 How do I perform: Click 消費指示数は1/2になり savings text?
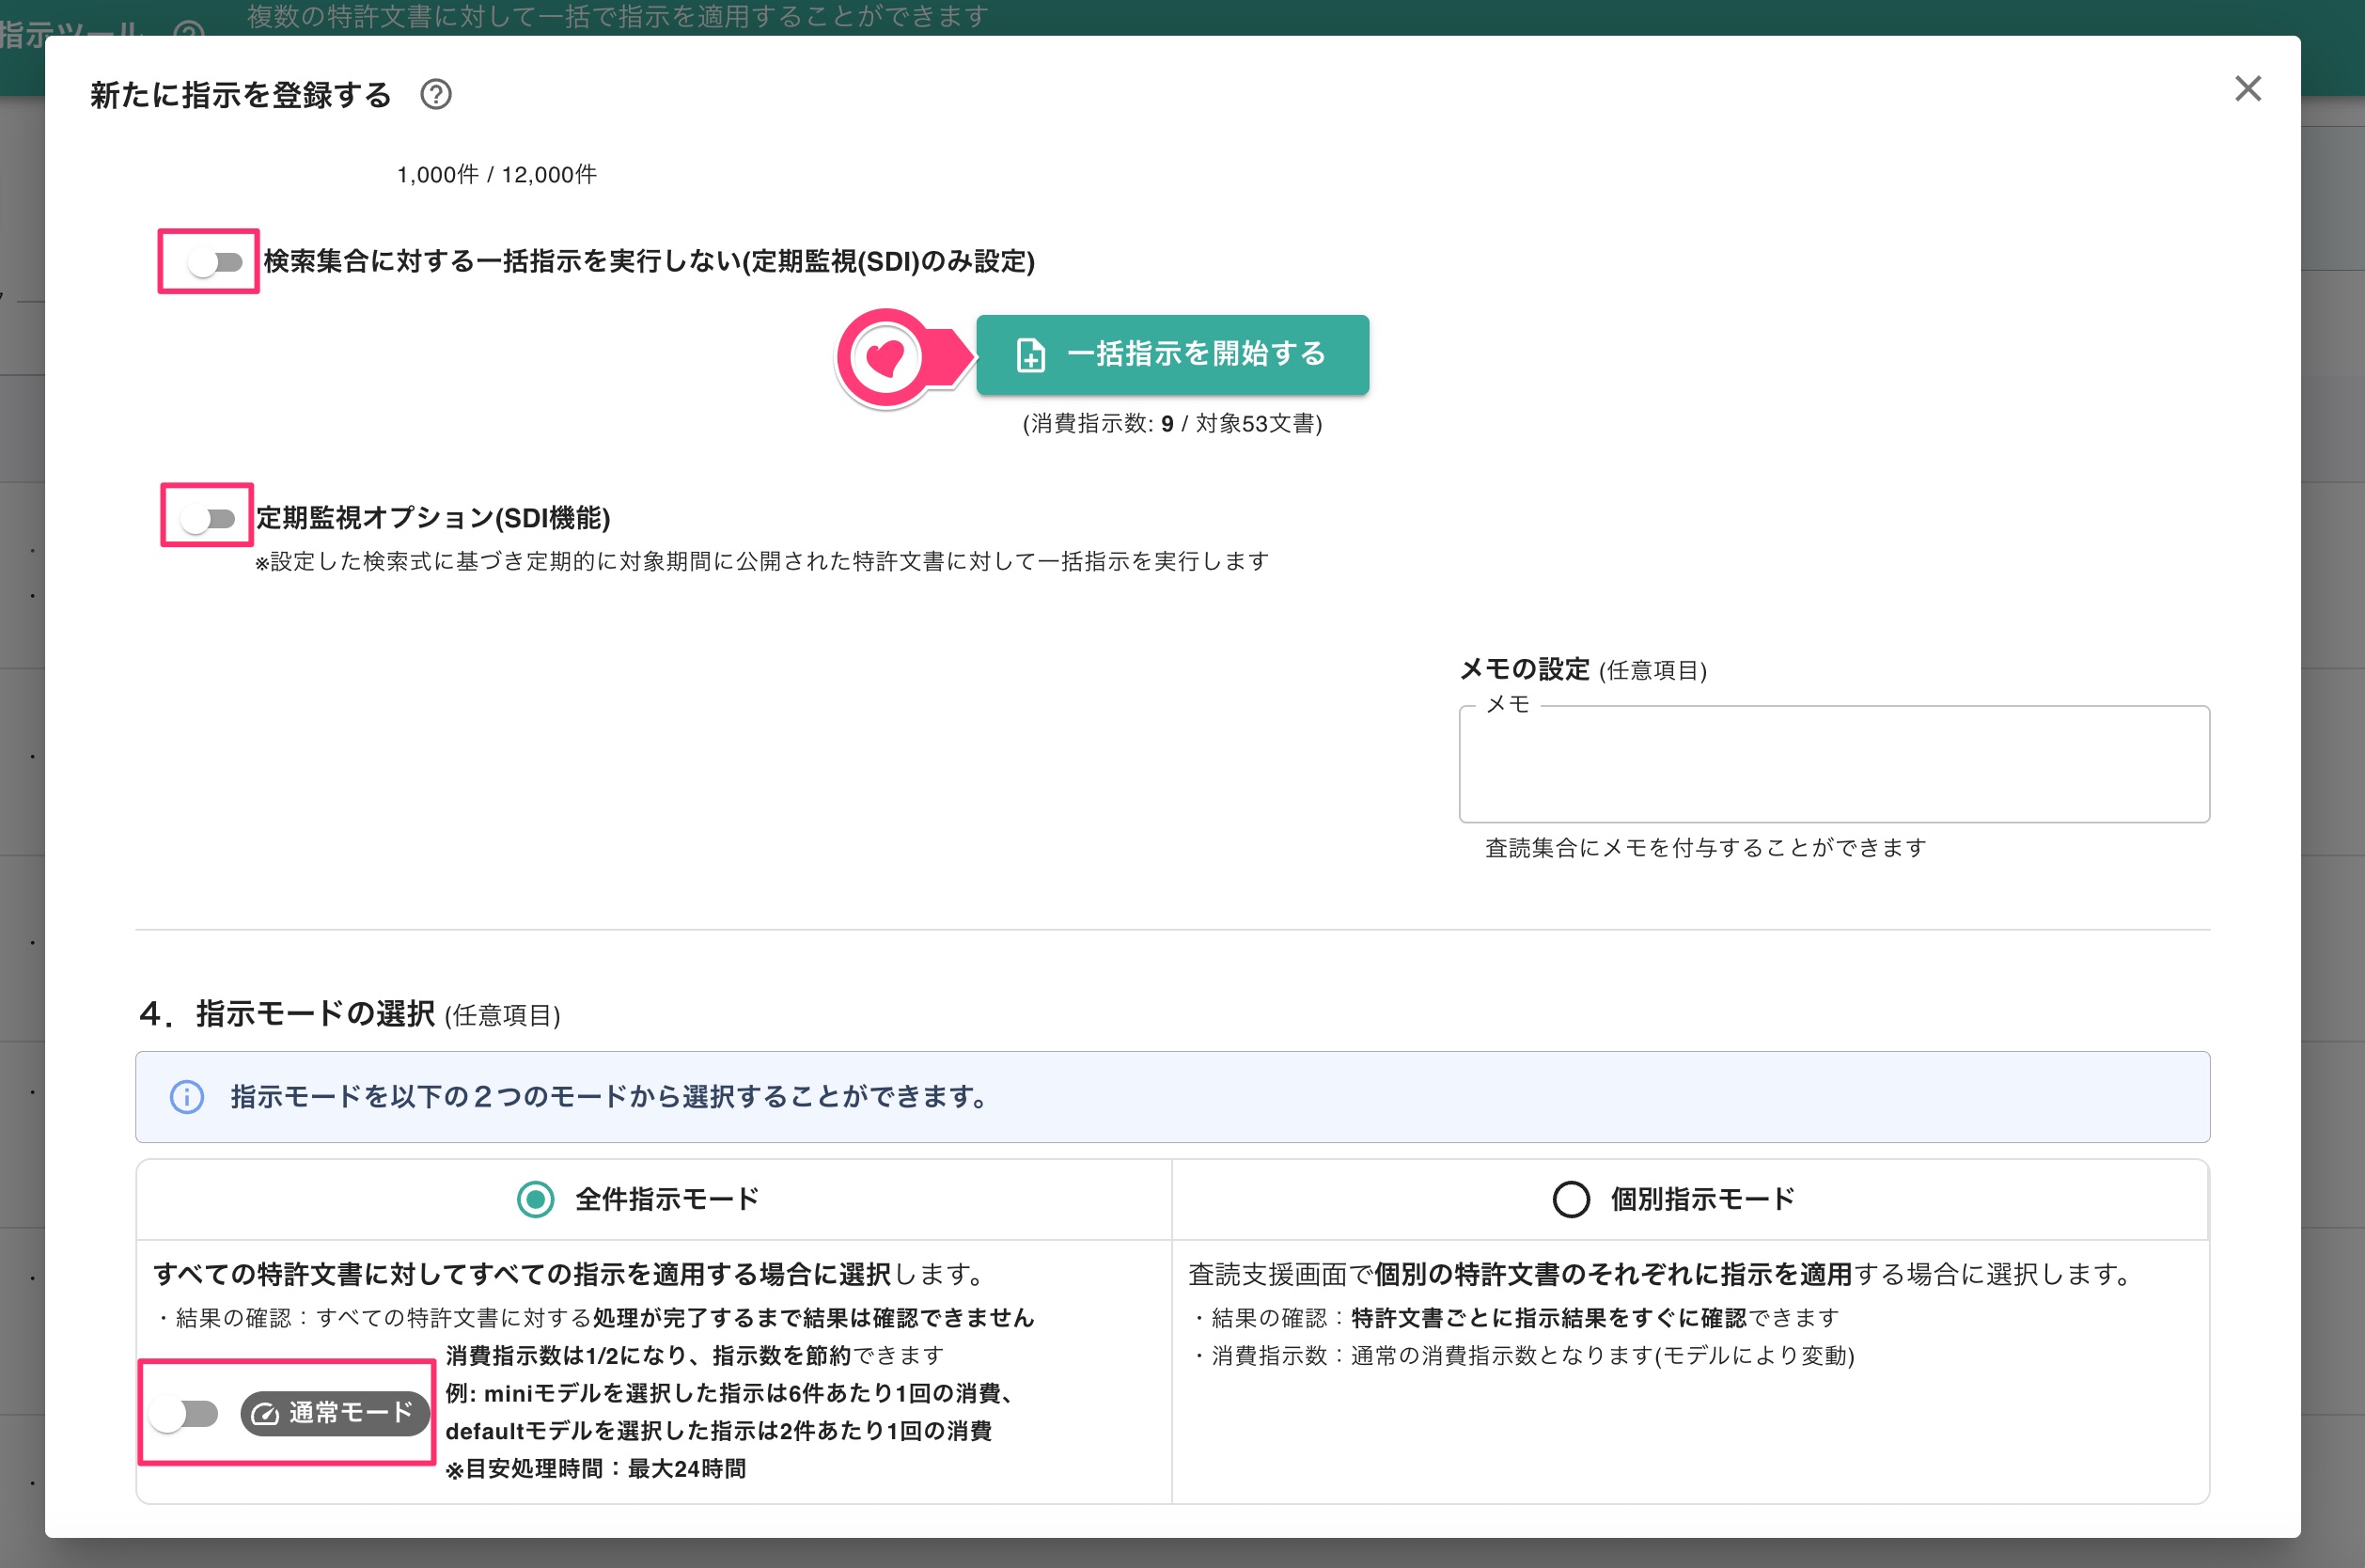click(x=695, y=1355)
